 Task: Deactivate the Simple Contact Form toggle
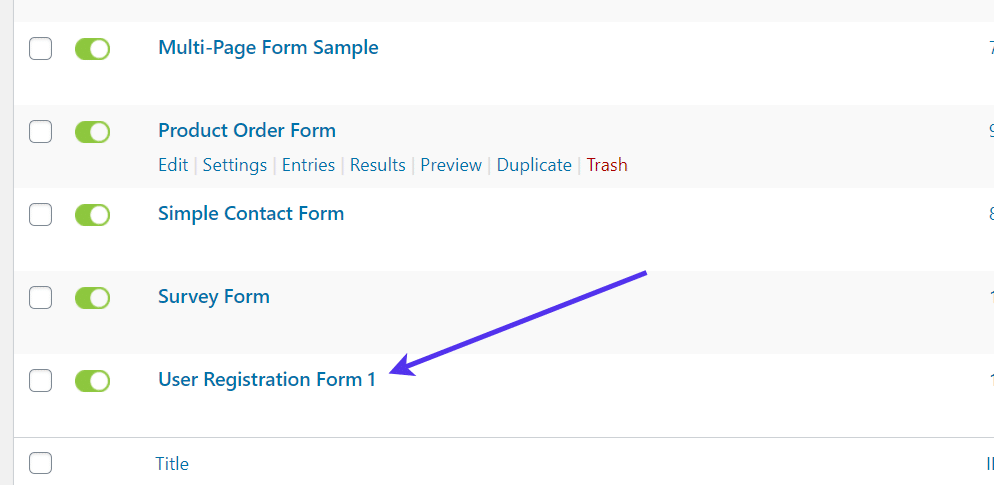[x=92, y=215]
